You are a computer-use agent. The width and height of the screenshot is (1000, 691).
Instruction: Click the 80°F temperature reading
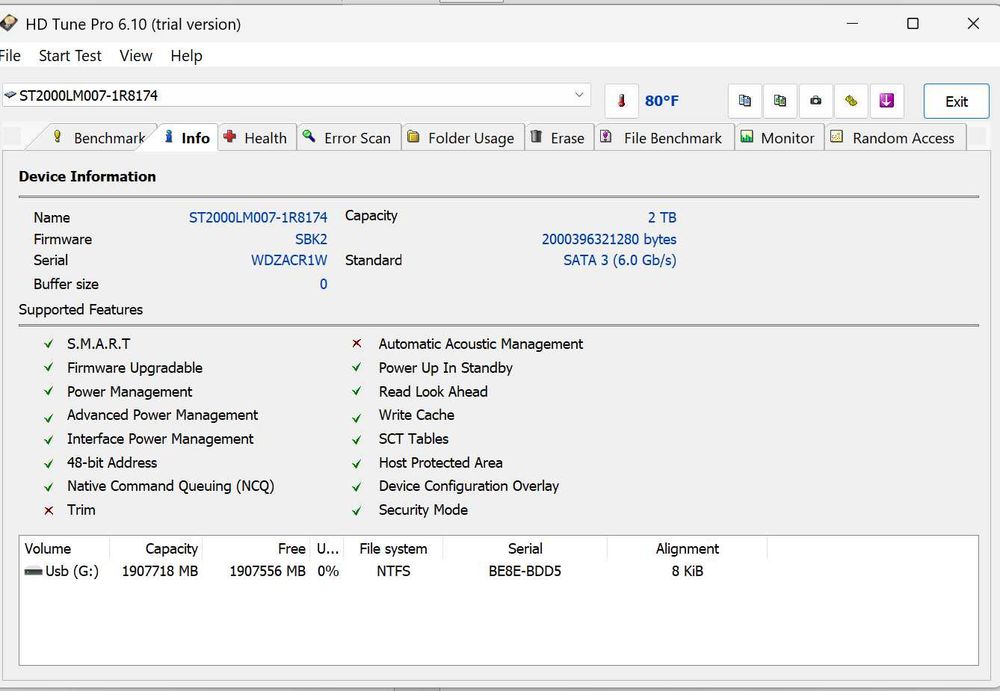tap(662, 101)
